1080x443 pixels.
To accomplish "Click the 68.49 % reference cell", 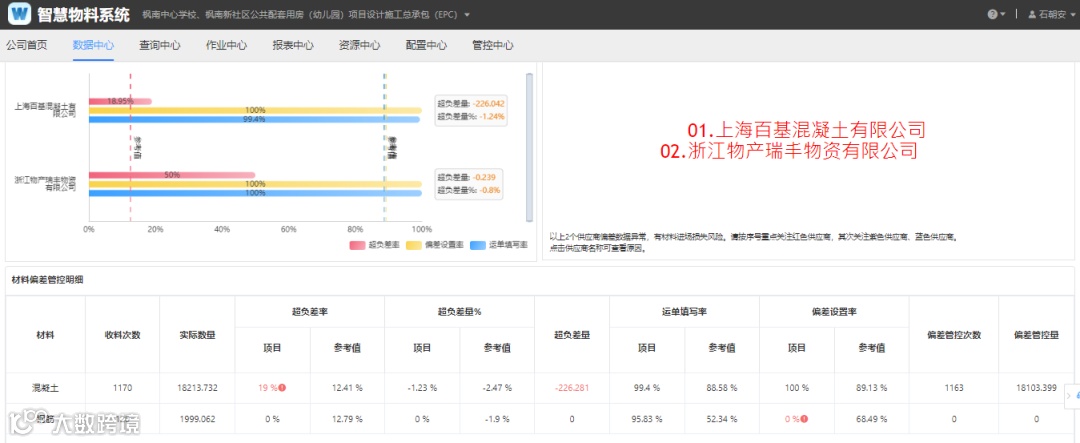I will coord(871,418).
